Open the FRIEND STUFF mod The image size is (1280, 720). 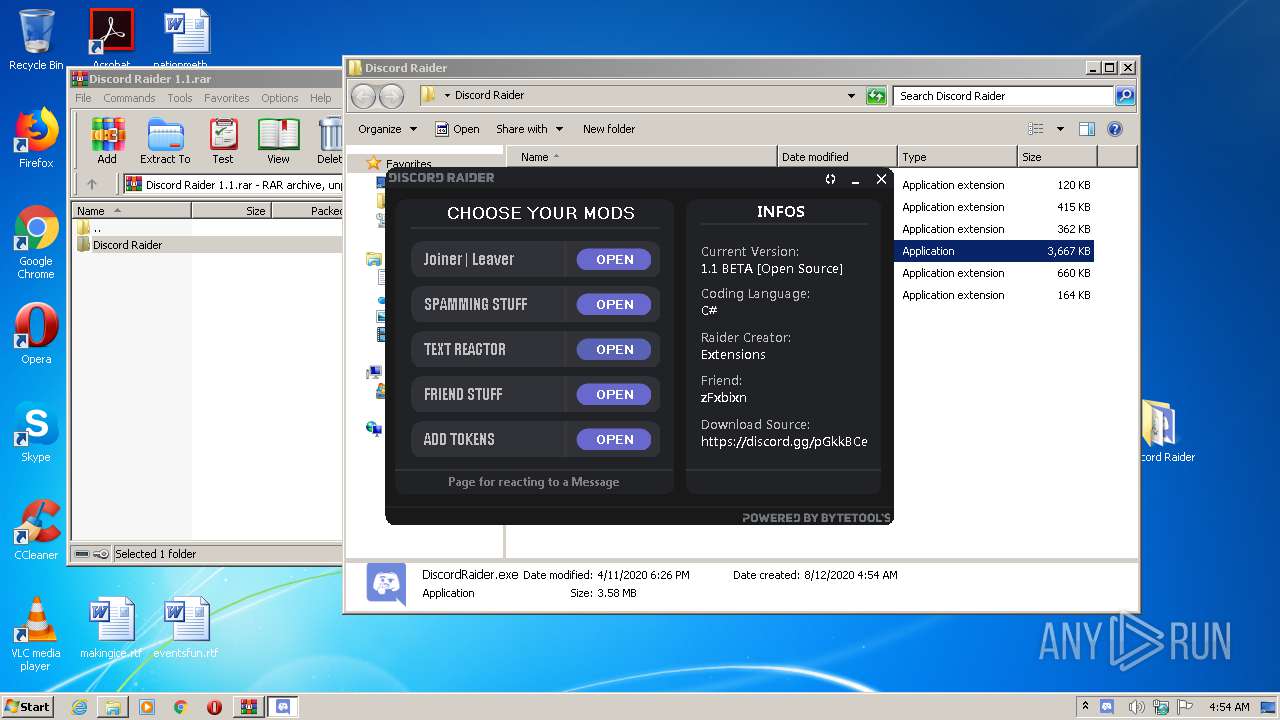coord(614,394)
